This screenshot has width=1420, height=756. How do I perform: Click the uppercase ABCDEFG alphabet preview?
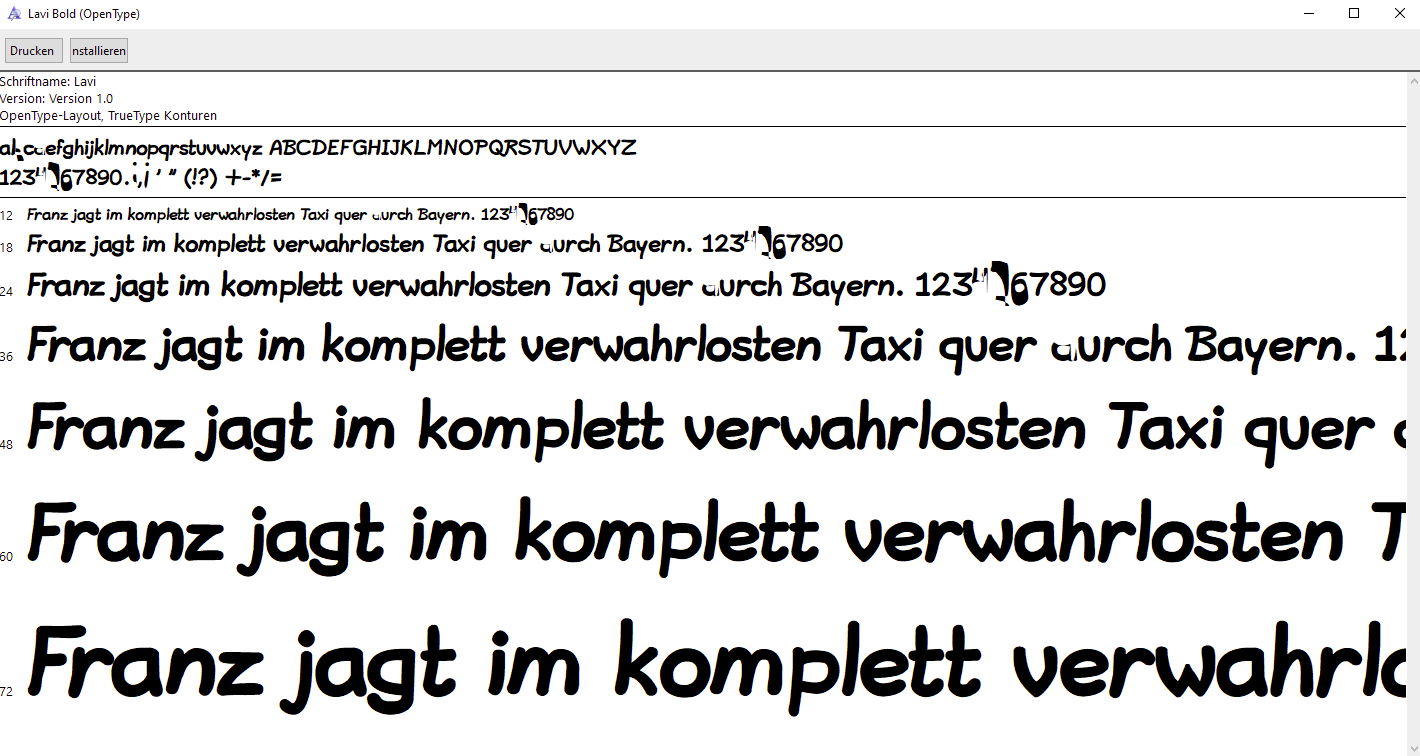click(x=452, y=148)
